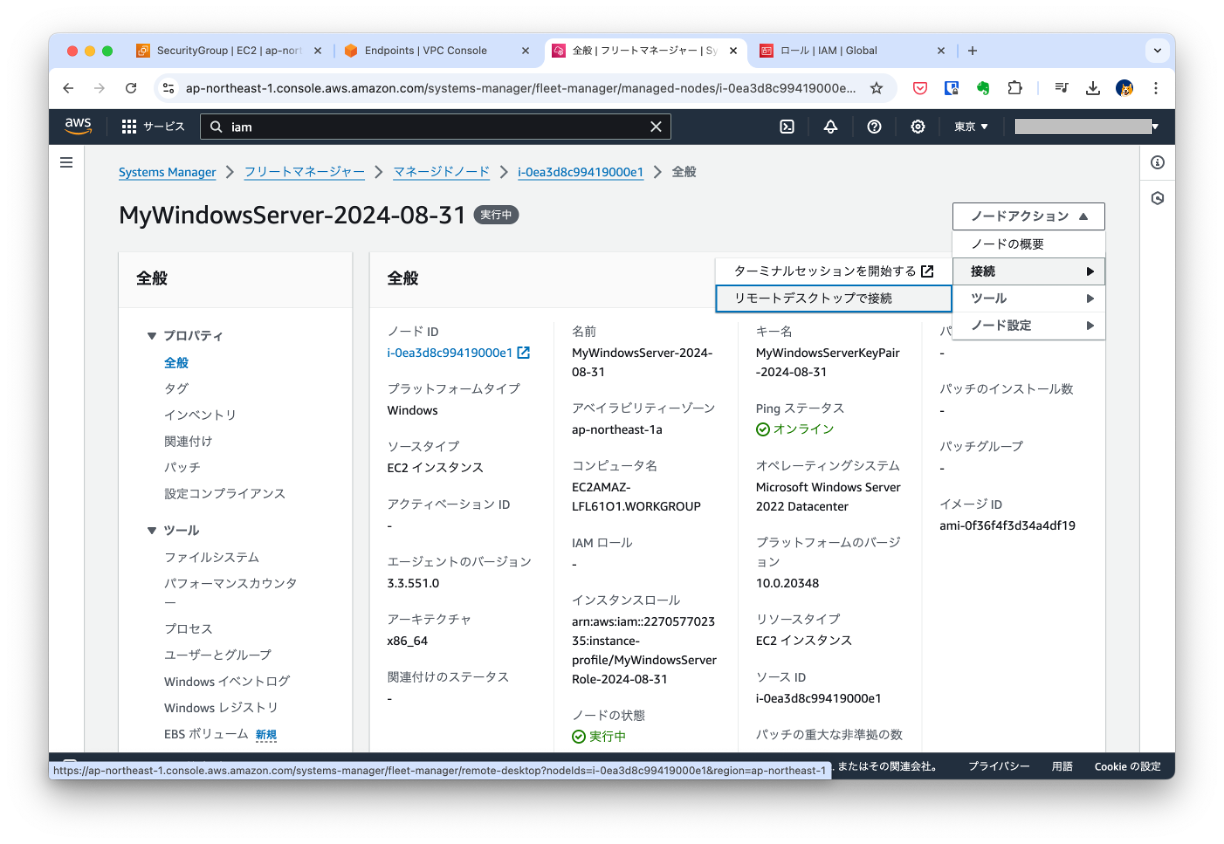Open the browser extensions puzzle icon
The image size is (1224, 844).
(x=1015, y=88)
